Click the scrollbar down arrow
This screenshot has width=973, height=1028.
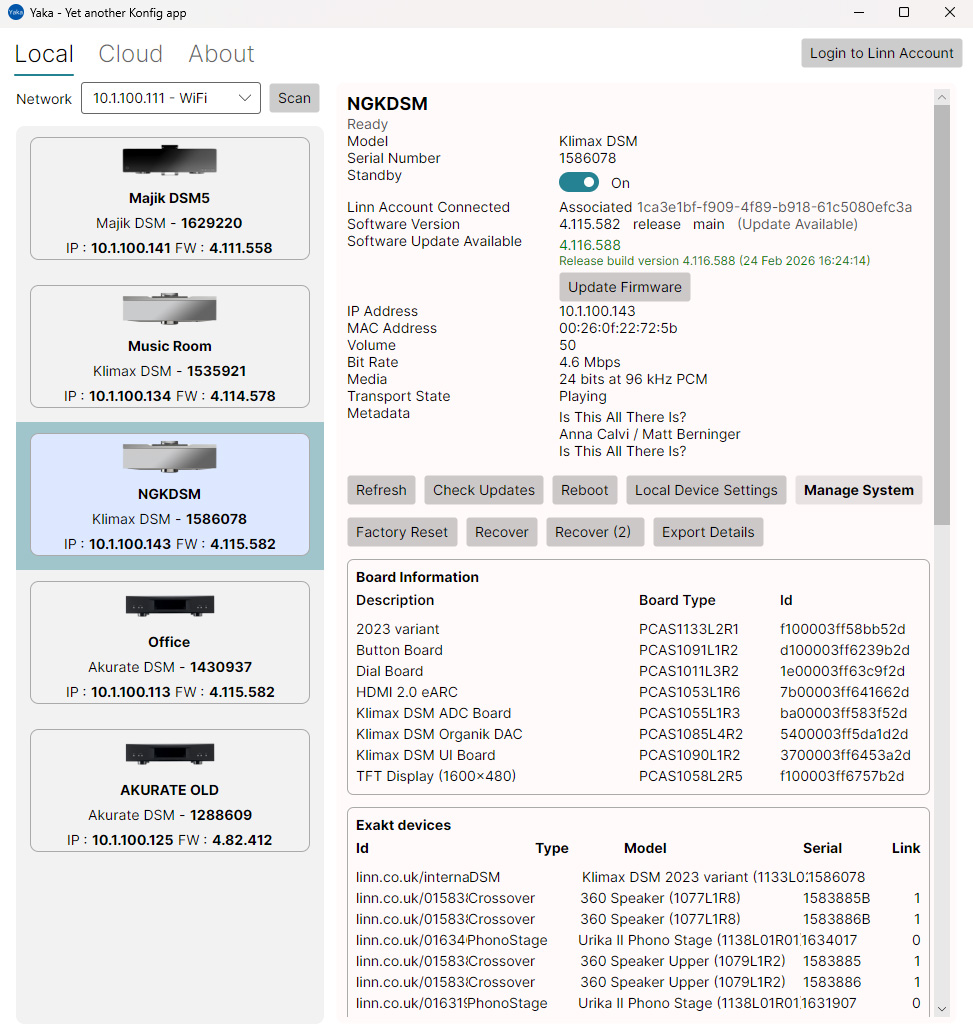(941, 1009)
